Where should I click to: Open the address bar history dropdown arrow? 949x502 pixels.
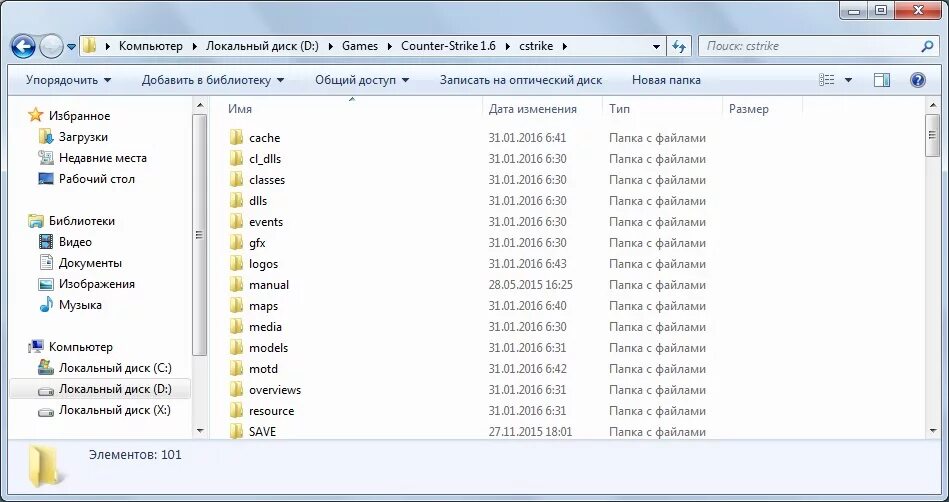click(656, 47)
